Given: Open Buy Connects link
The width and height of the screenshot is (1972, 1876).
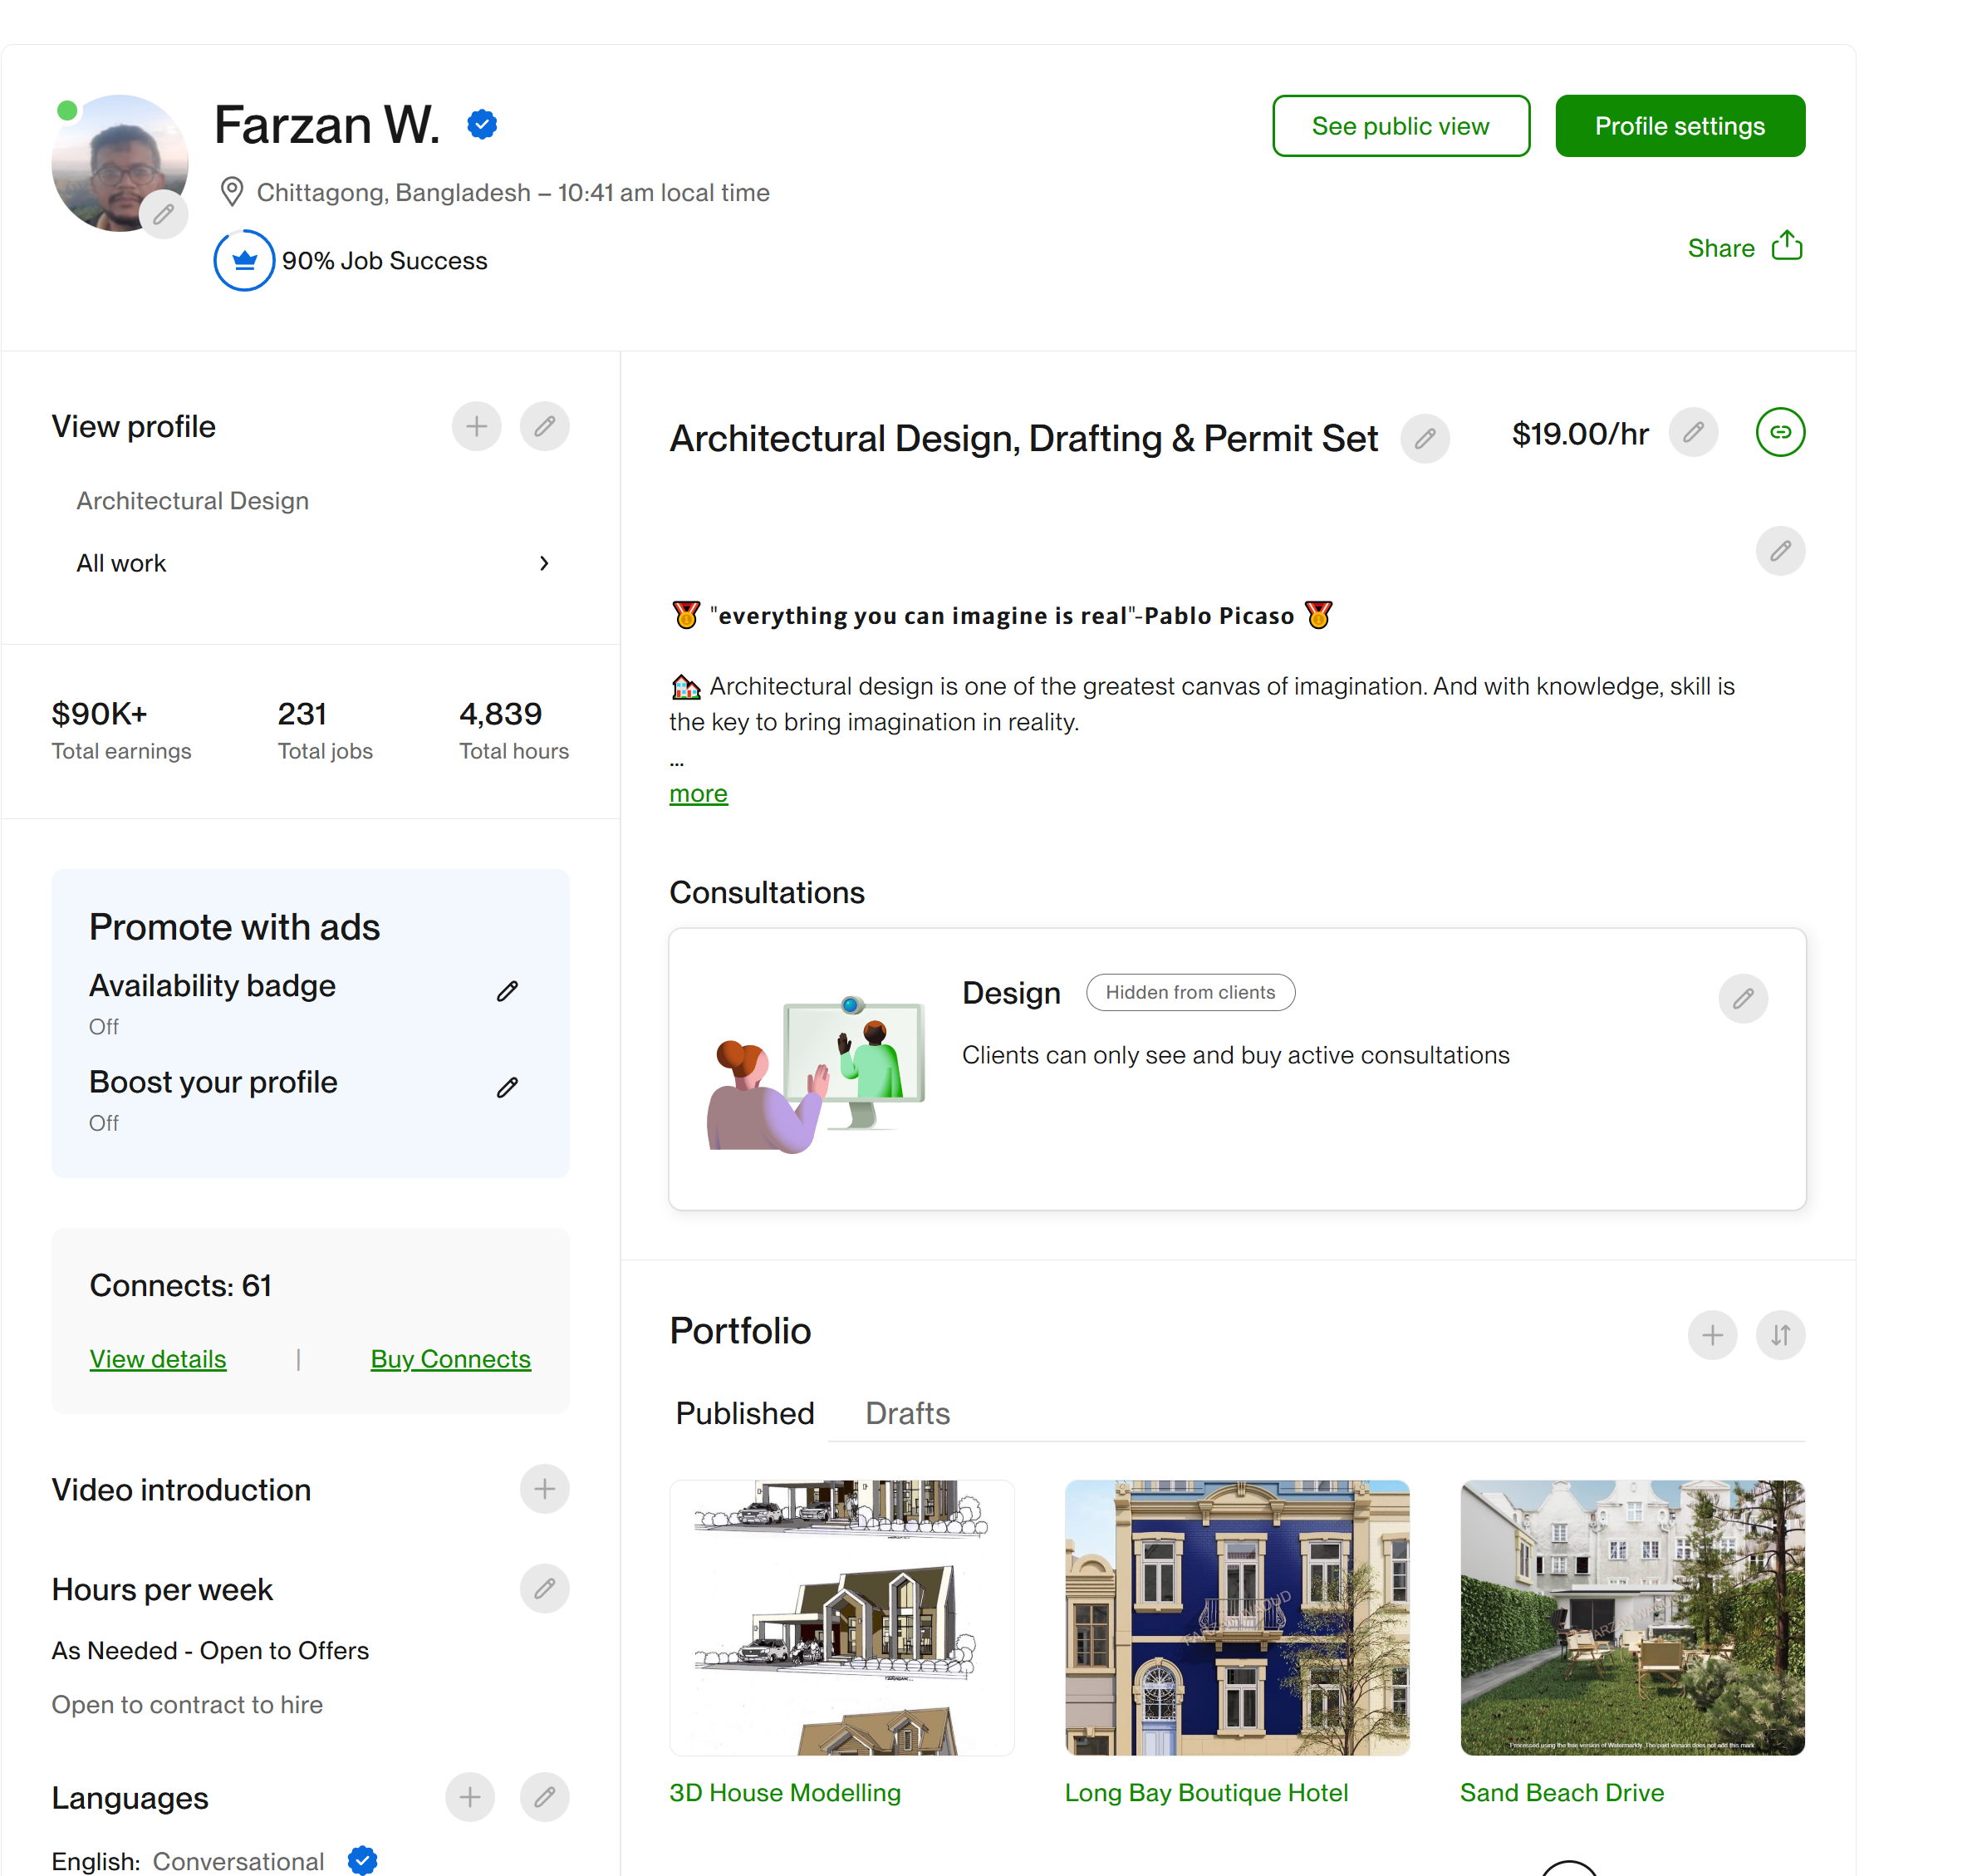Looking at the screenshot, I should [x=450, y=1359].
